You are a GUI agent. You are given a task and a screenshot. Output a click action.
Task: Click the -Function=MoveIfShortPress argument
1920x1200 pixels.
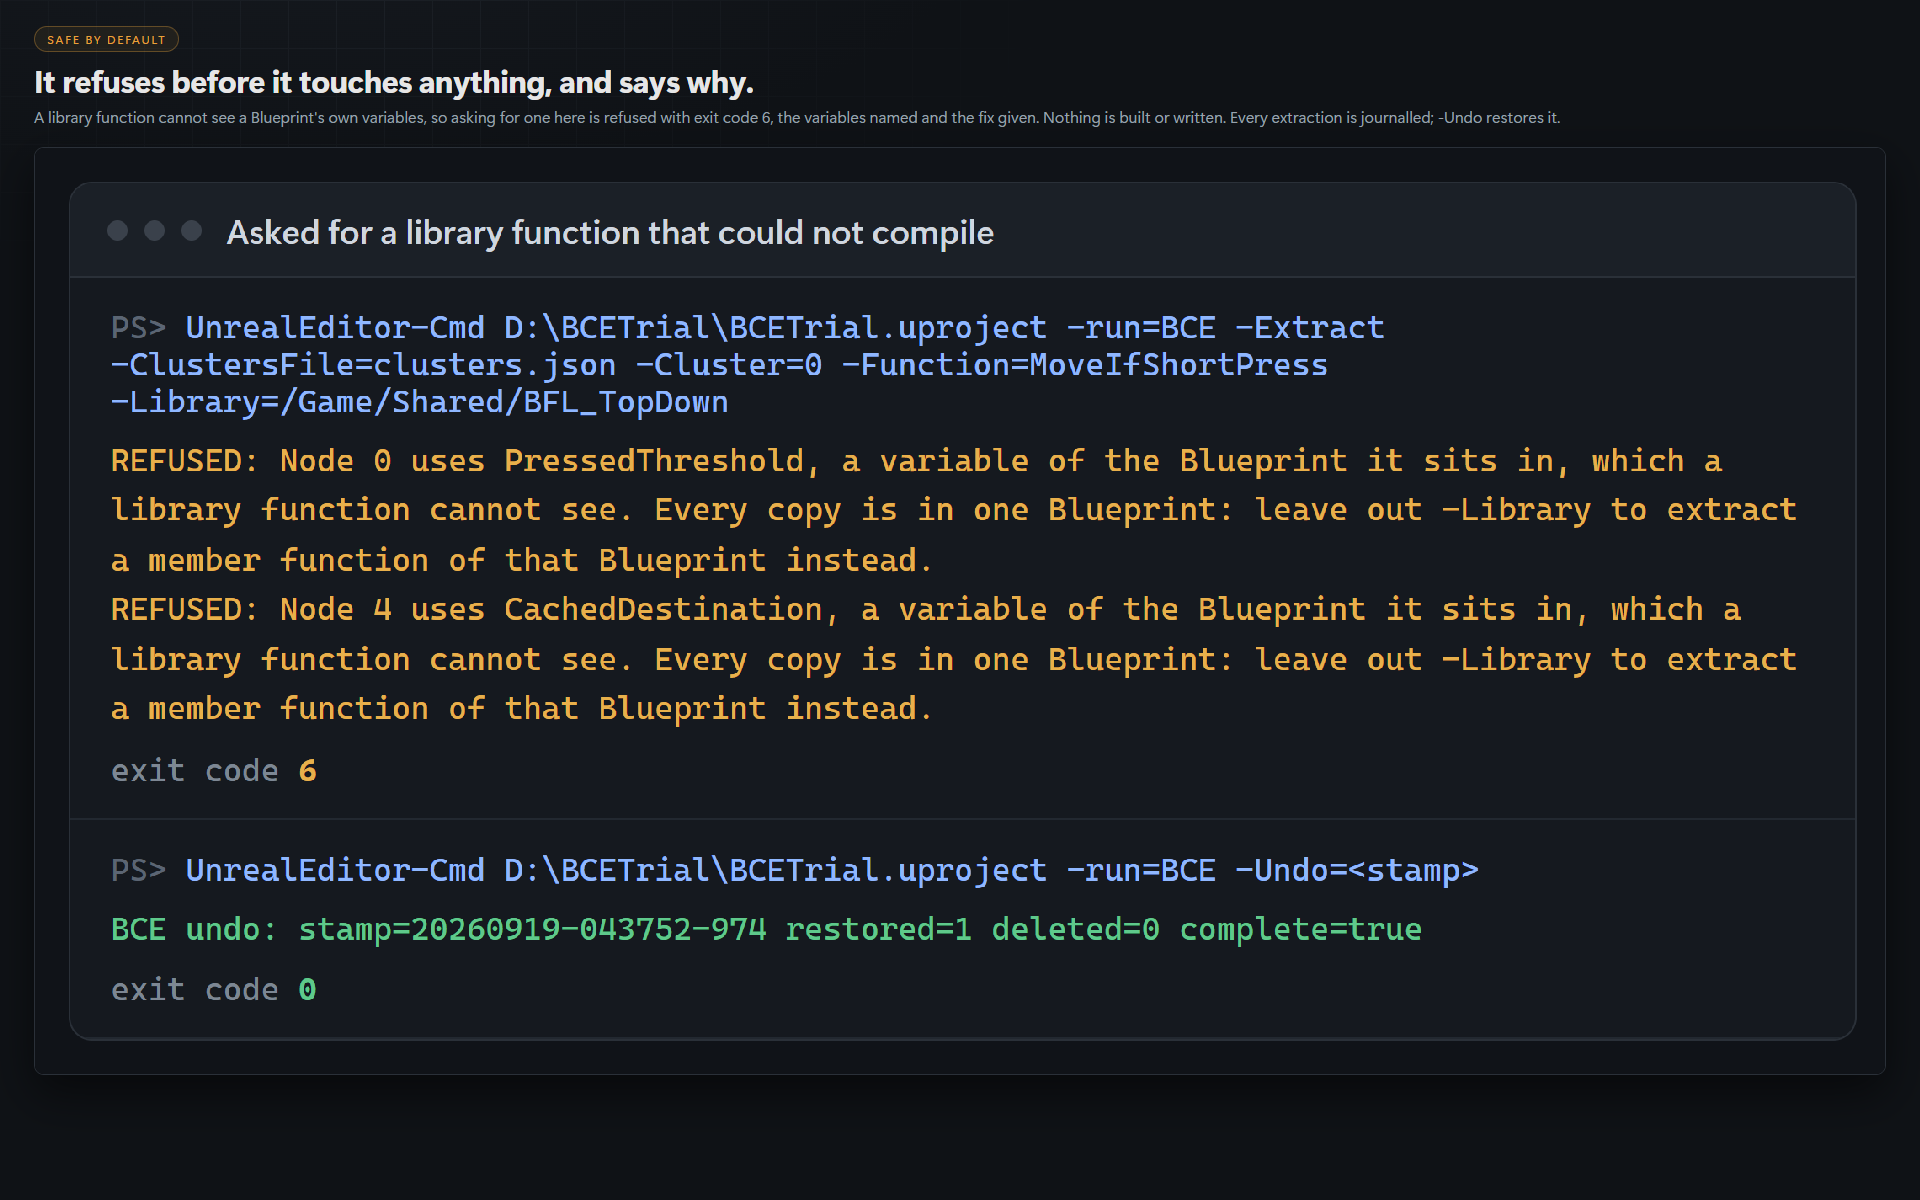[1085, 364]
